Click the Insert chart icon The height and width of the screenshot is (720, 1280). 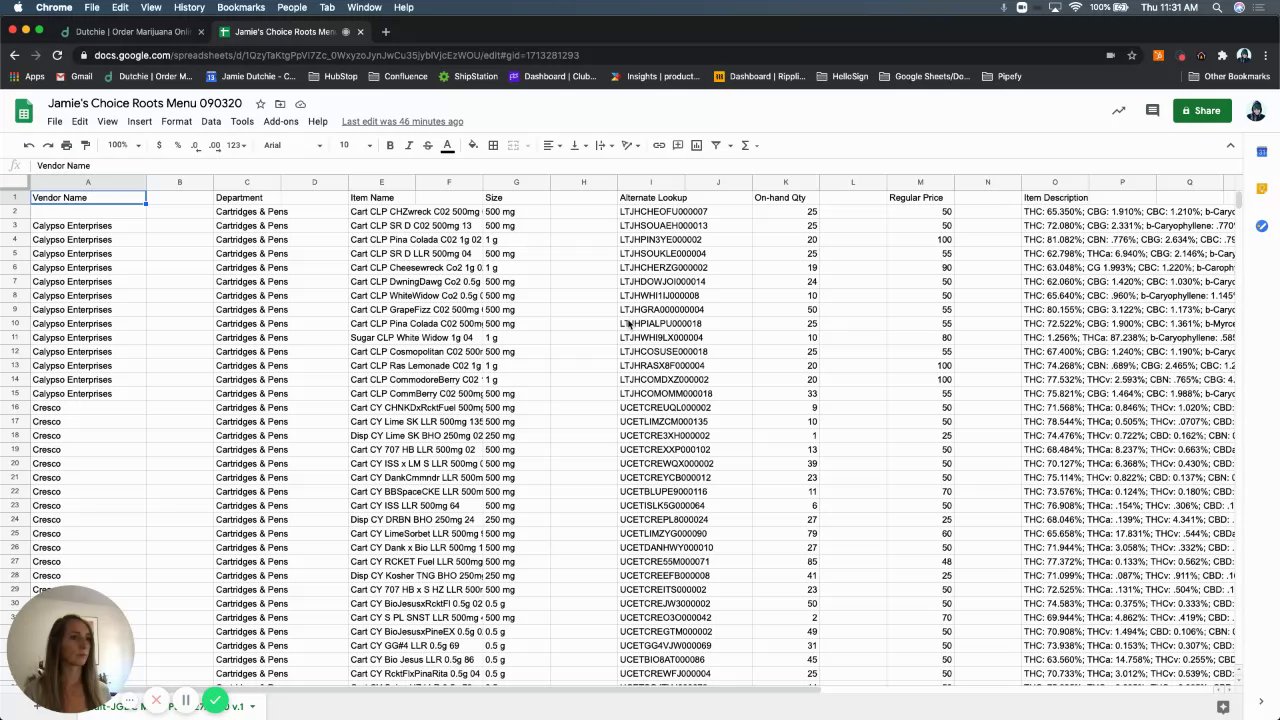click(697, 145)
